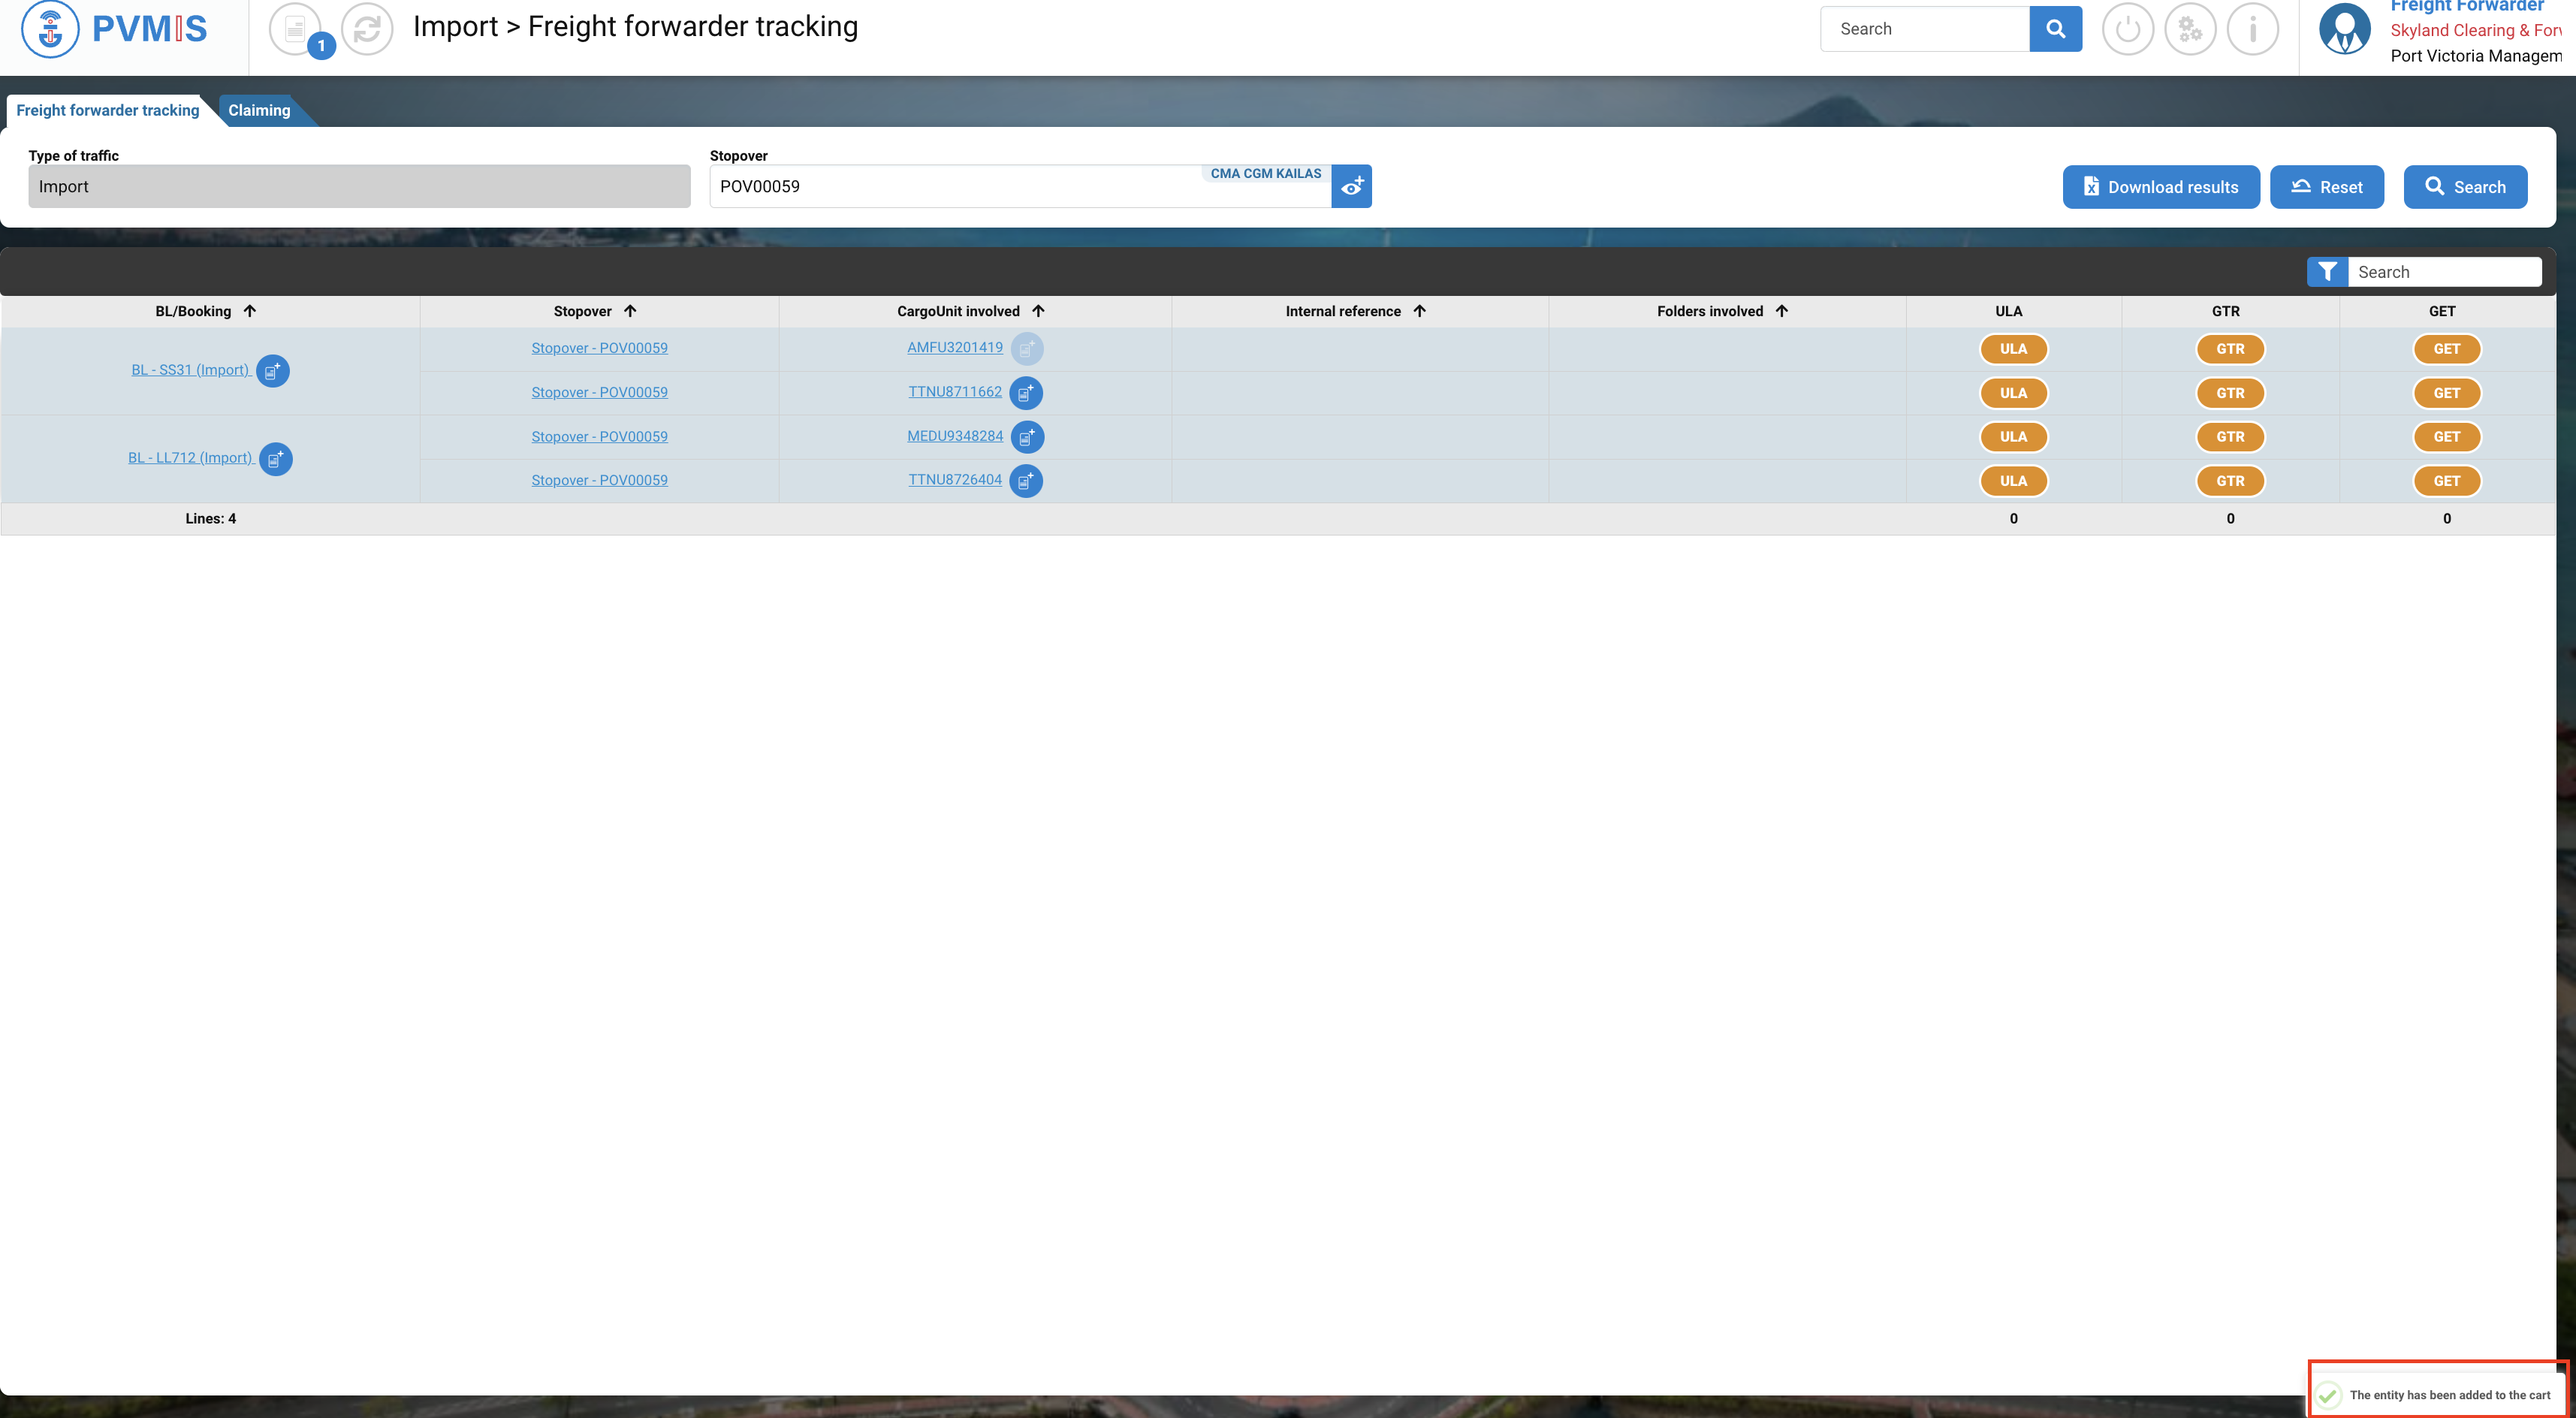The image size is (2576, 1418).
Task: Add BL - SS31 to cart
Action: pos(273,371)
